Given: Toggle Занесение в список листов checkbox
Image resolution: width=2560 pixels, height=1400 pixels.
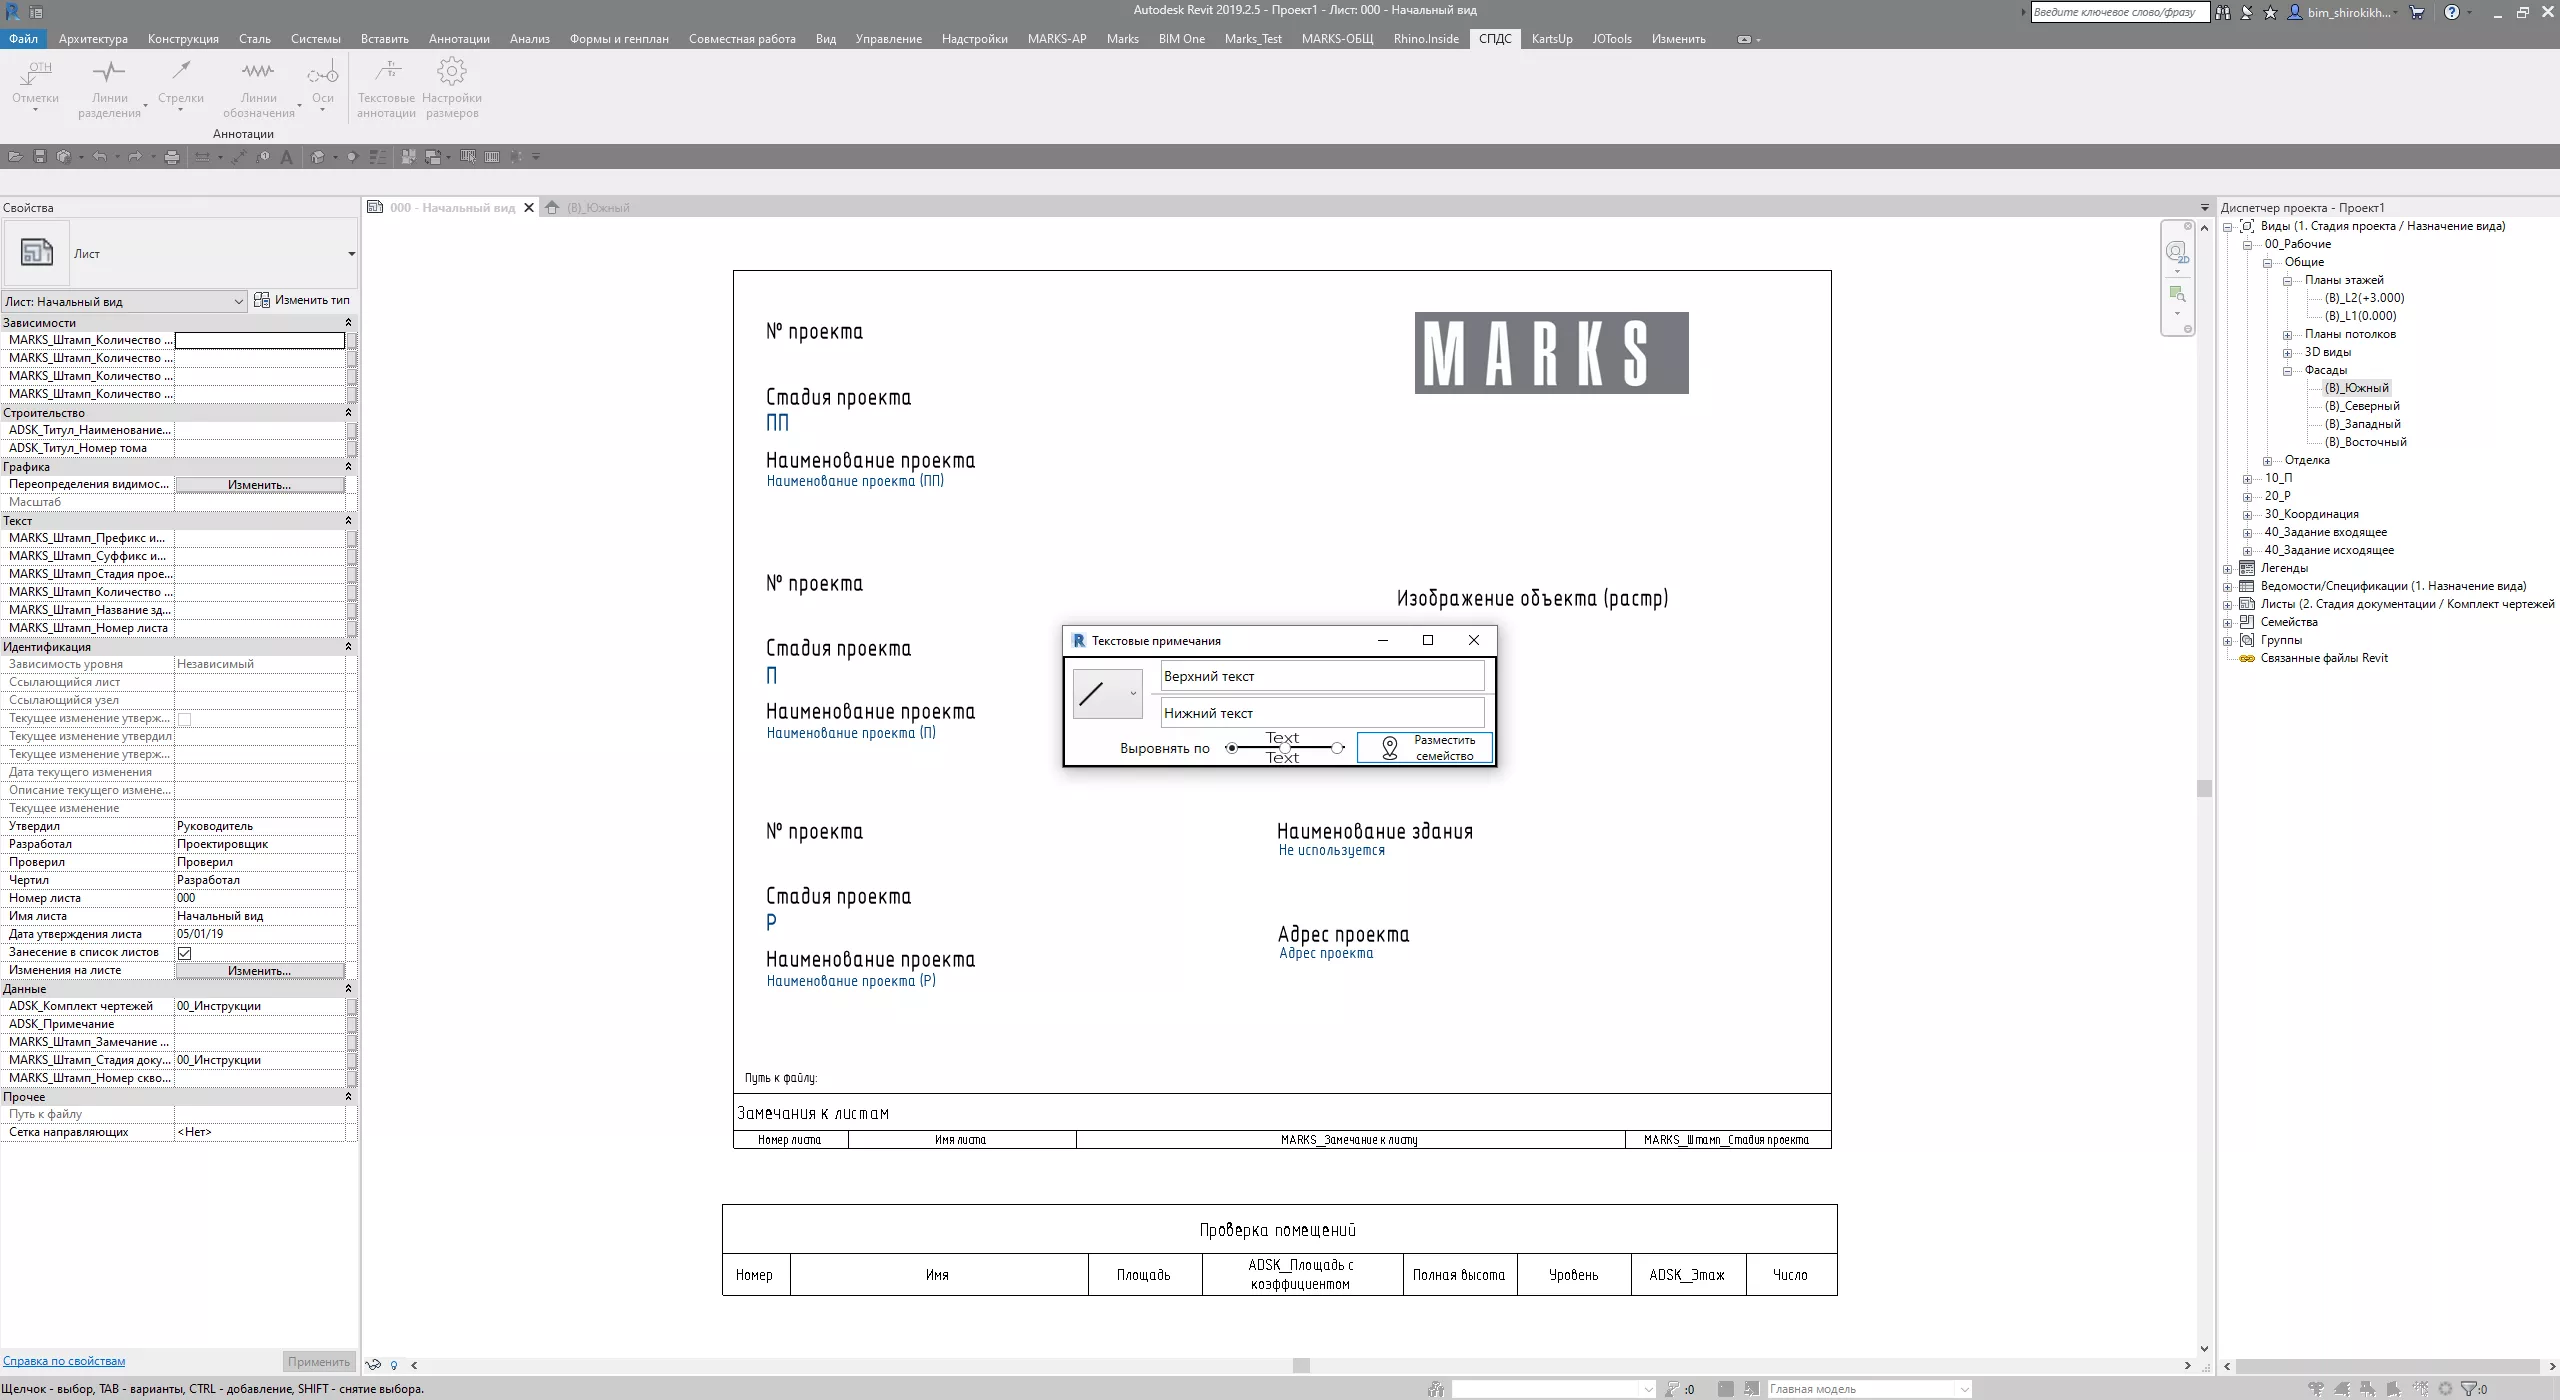Looking at the screenshot, I should click(x=185, y=953).
